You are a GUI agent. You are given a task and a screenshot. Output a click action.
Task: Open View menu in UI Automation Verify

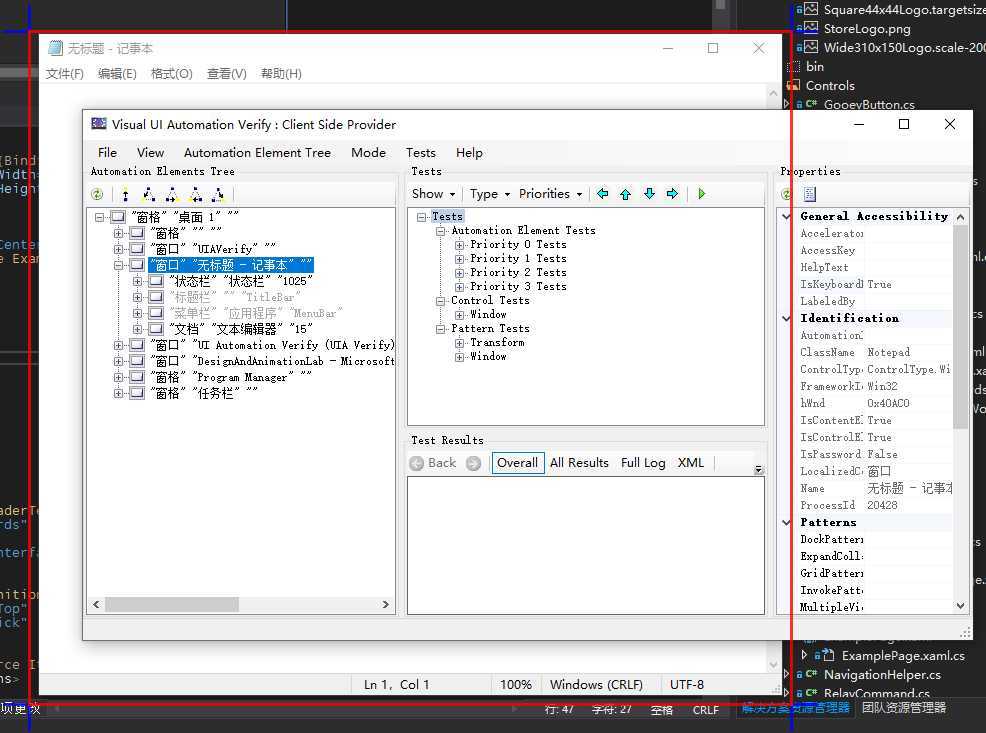[150, 153]
